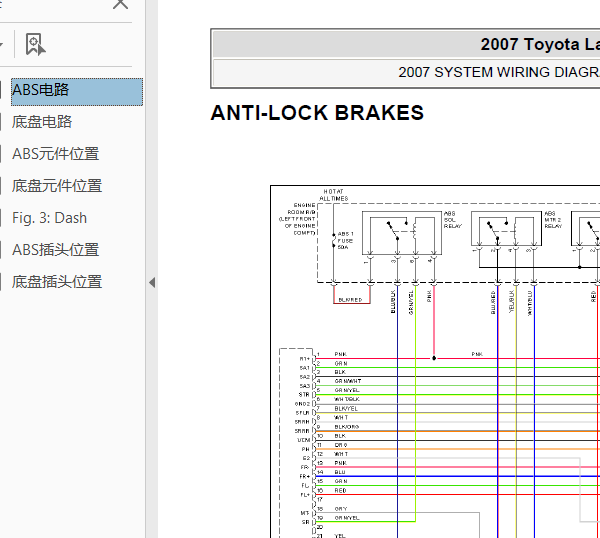The image size is (600, 538).
Task: Open the Fig. 3: Dash bookmark
Action: 49,218
